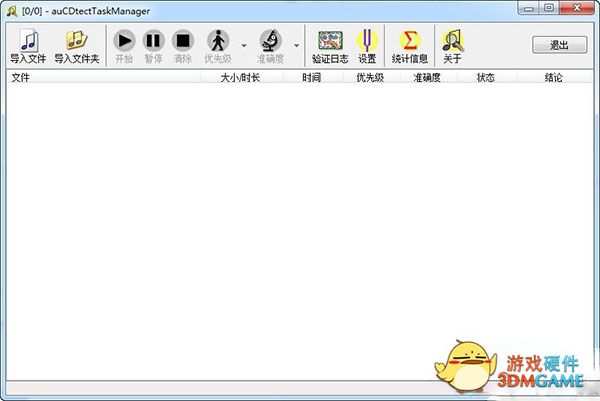Sort by the 状态 column header

486,77
